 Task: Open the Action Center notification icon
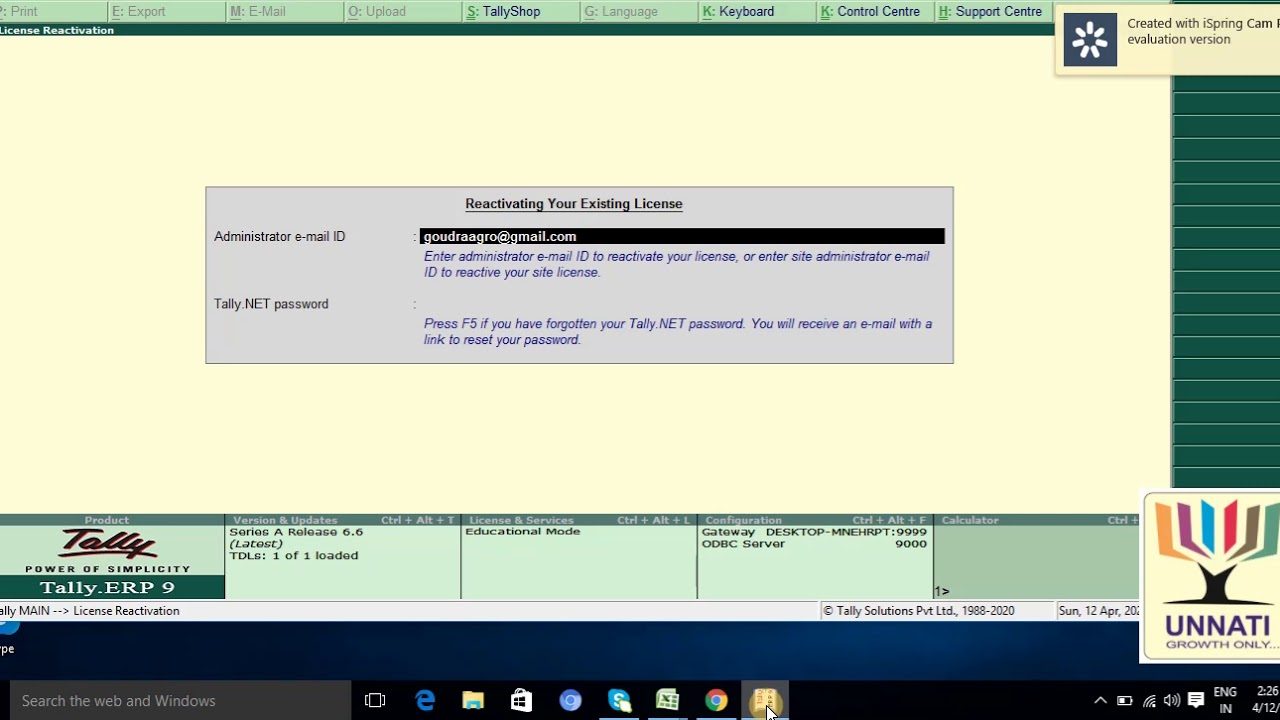pyautogui.click(x=1196, y=701)
